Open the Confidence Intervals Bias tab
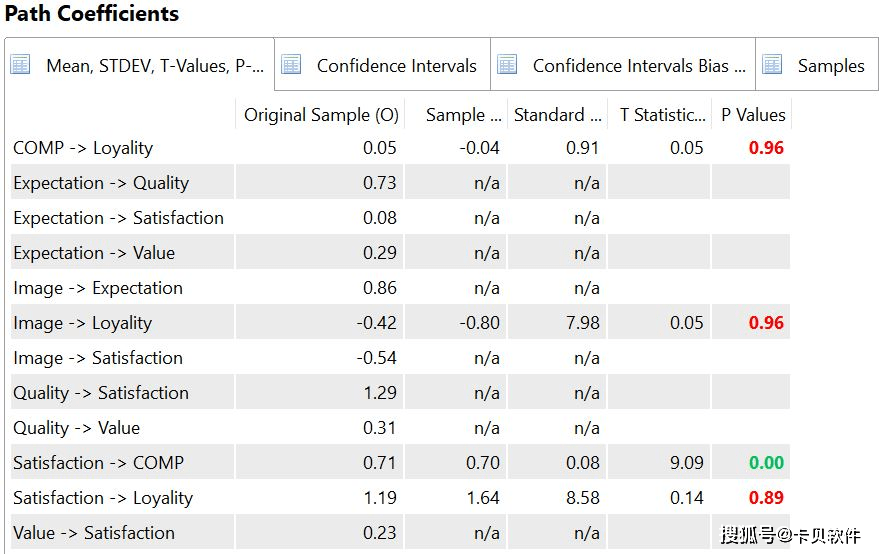Viewport: 879px width, 554px height. pyautogui.click(x=638, y=66)
